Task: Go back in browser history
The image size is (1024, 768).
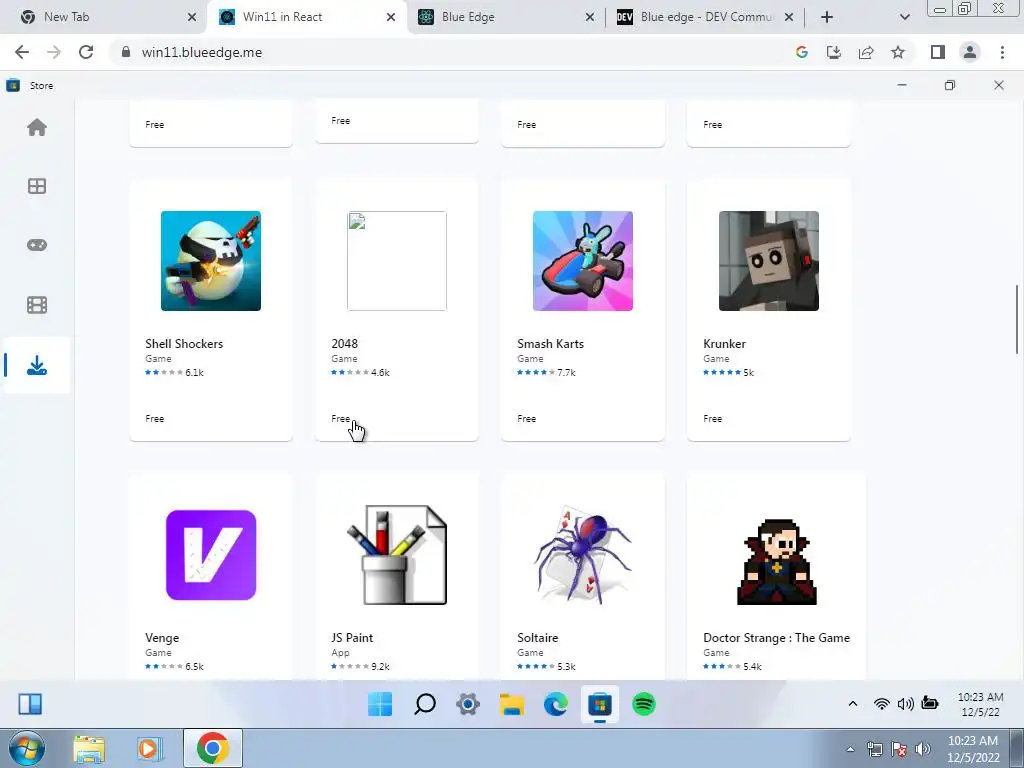Action: tap(22, 52)
